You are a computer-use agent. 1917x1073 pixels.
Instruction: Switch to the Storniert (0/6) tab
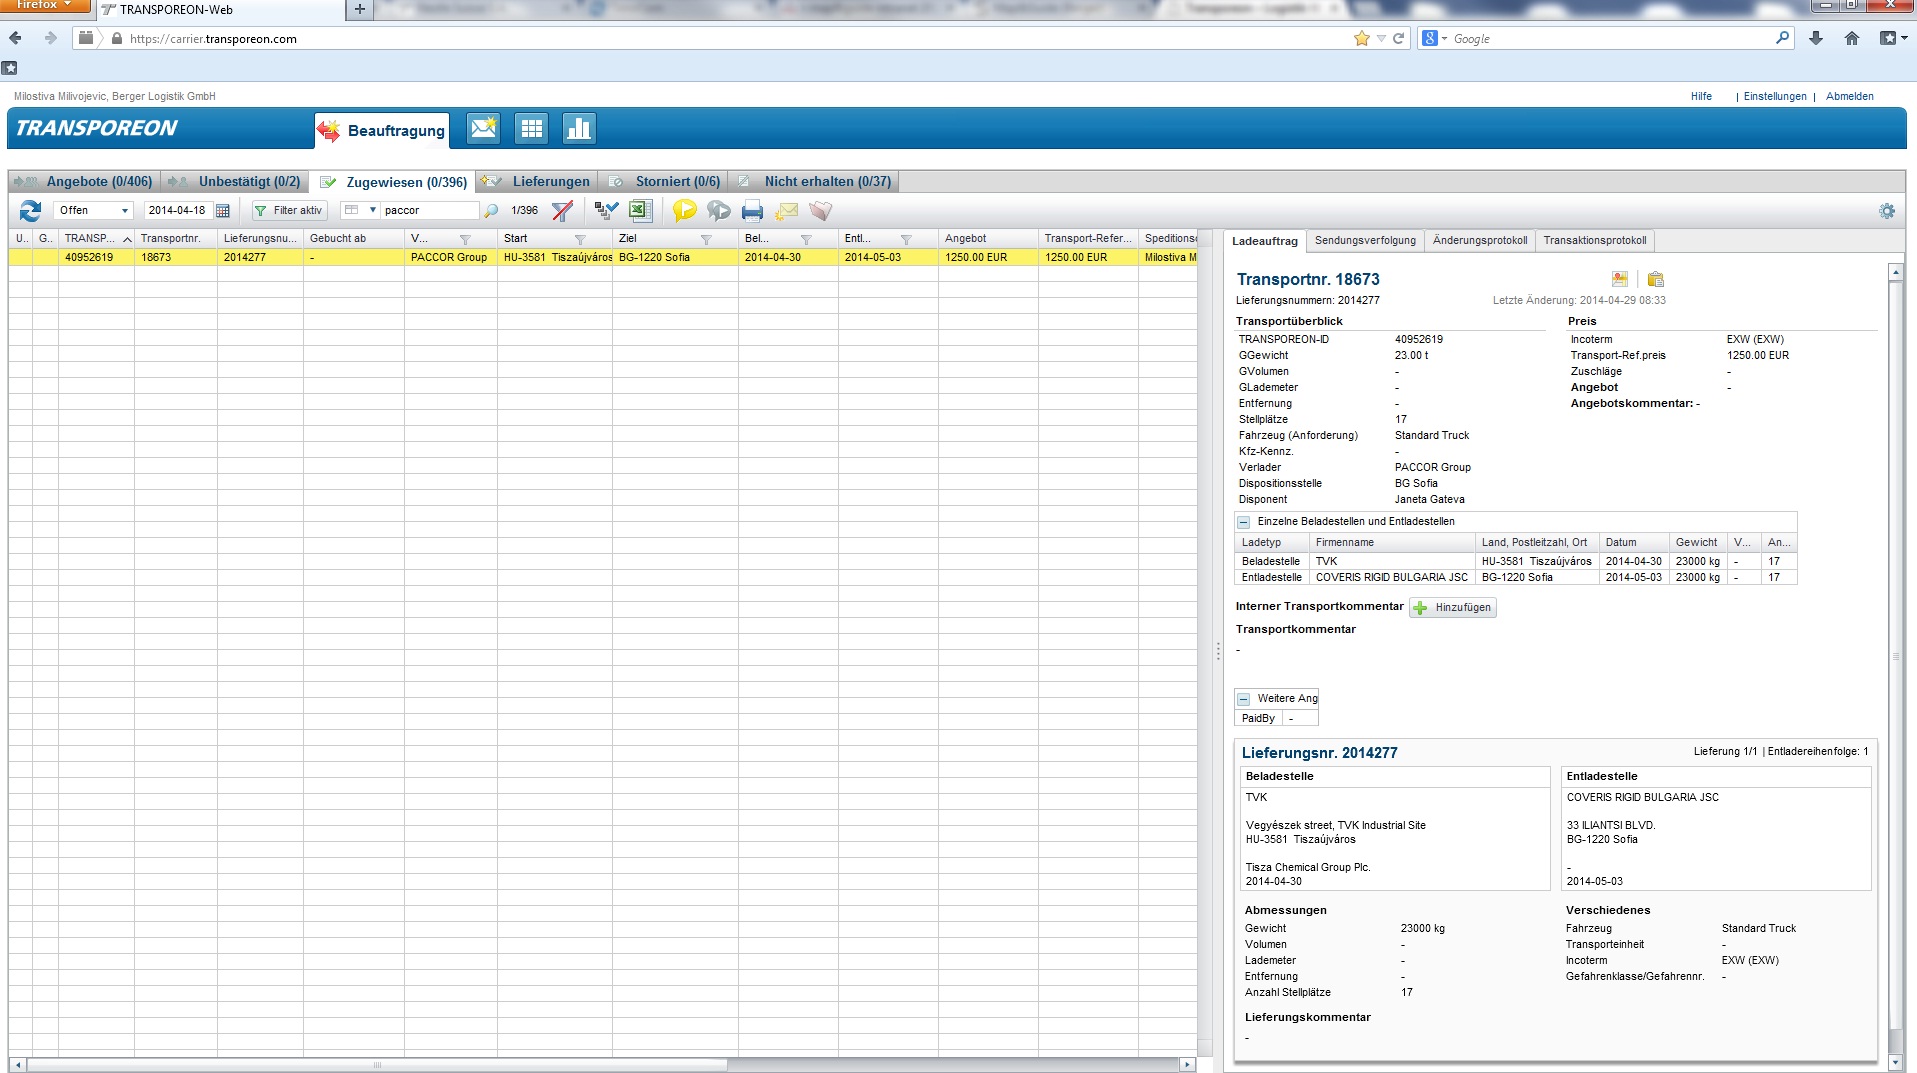tap(666, 181)
